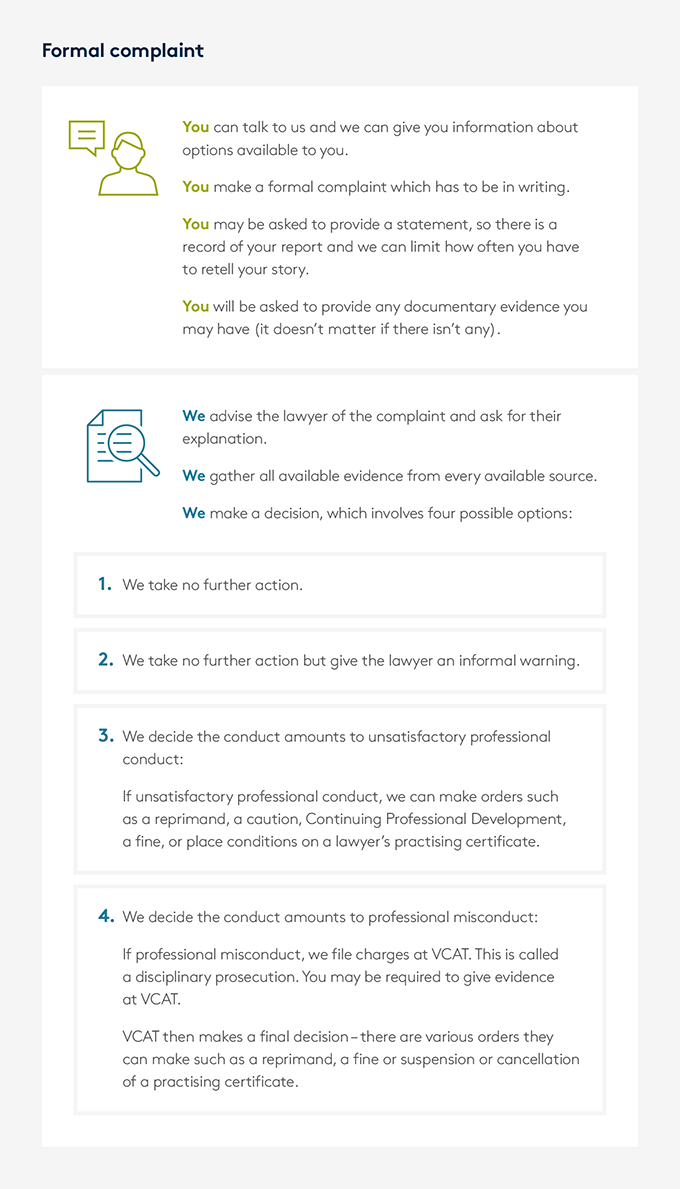This screenshot has height=1189, width=680.
Task: Click the number 4 marker
Action: coord(106,916)
